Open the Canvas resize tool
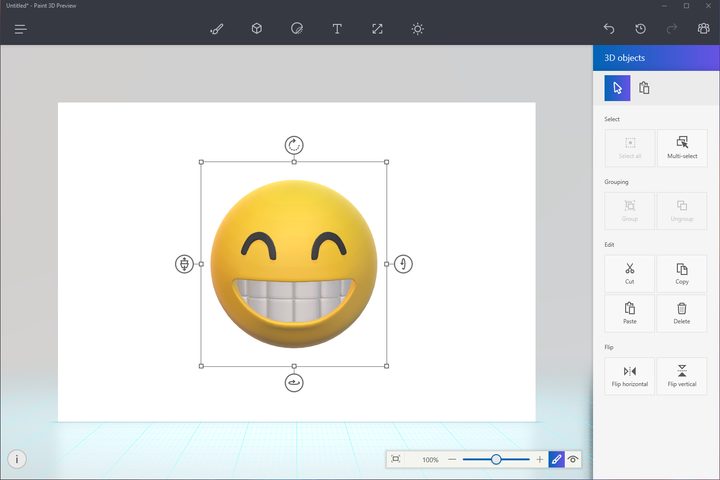The image size is (720, 480). click(x=377, y=29)
